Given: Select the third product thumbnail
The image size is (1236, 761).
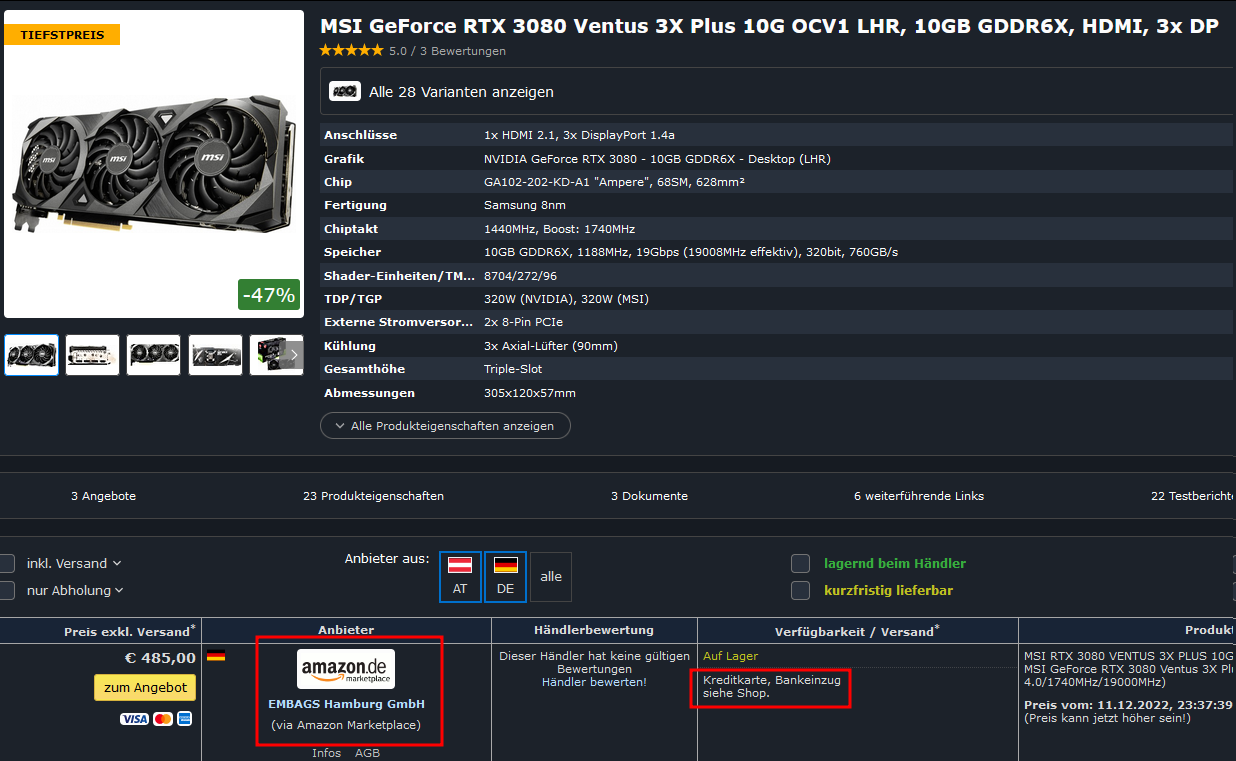Looking at the screenshot, I should click(x=154, y=355).
